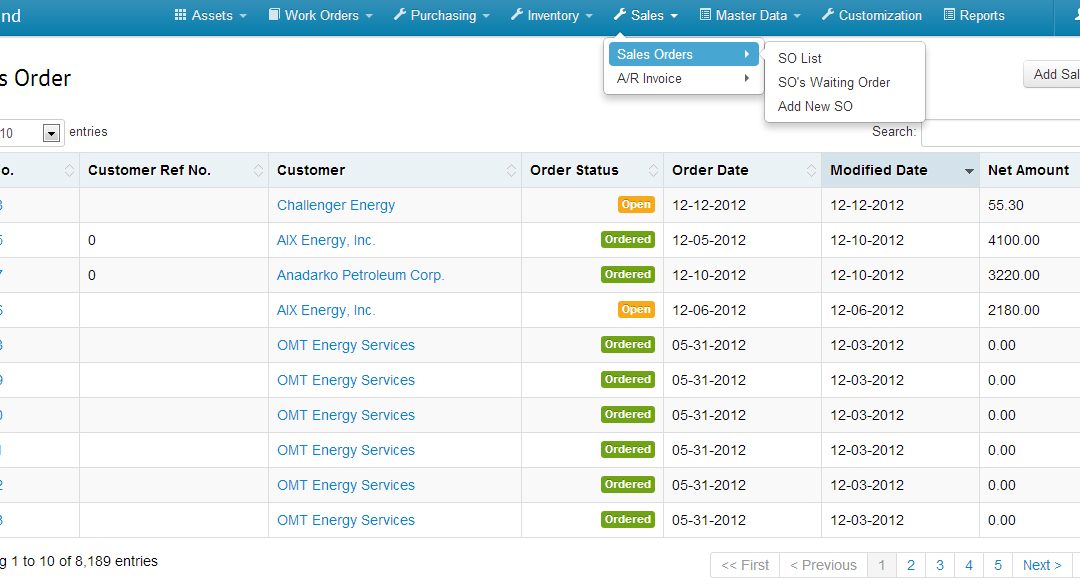The height and width of the screenshot is (587, 1080).
Task: Click the 8,189 entries info text
Action: pos(79,561)
